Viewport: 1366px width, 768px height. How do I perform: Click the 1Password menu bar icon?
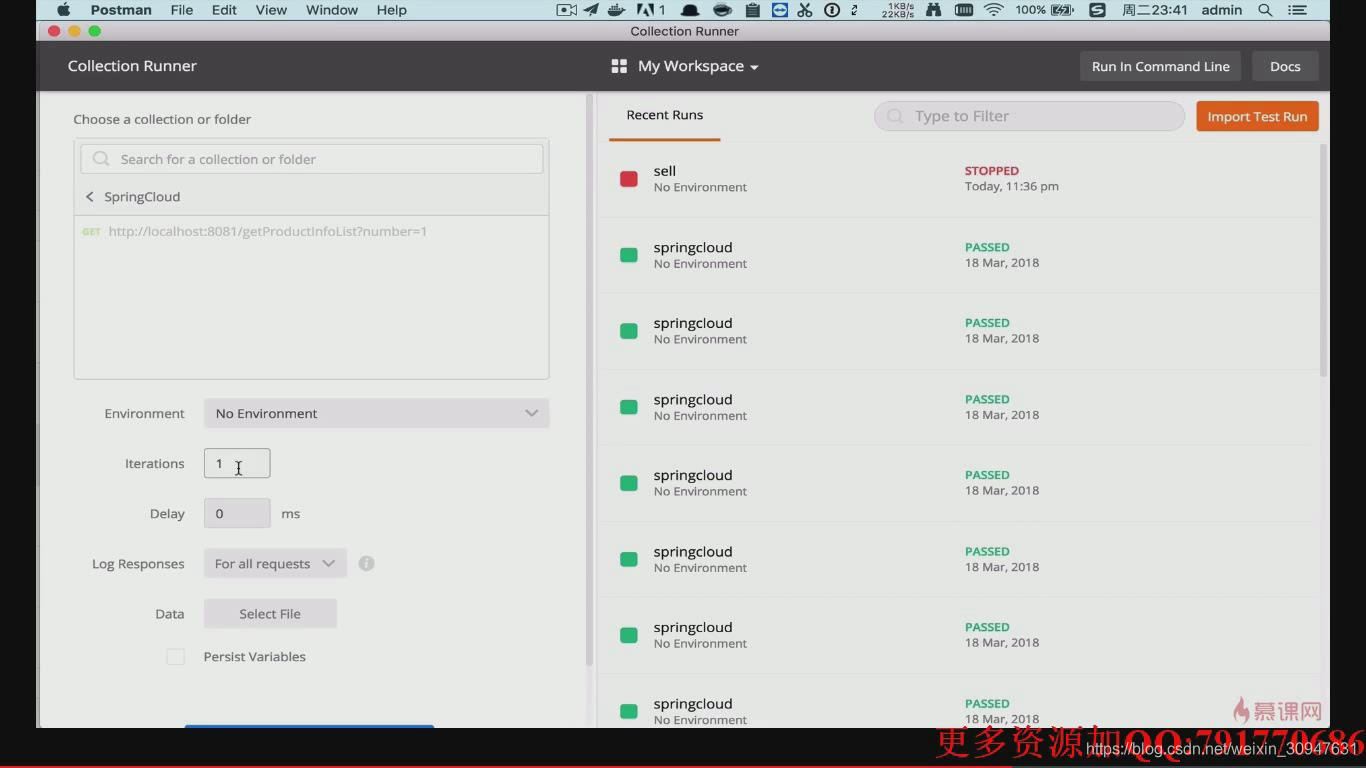point(832,10)
